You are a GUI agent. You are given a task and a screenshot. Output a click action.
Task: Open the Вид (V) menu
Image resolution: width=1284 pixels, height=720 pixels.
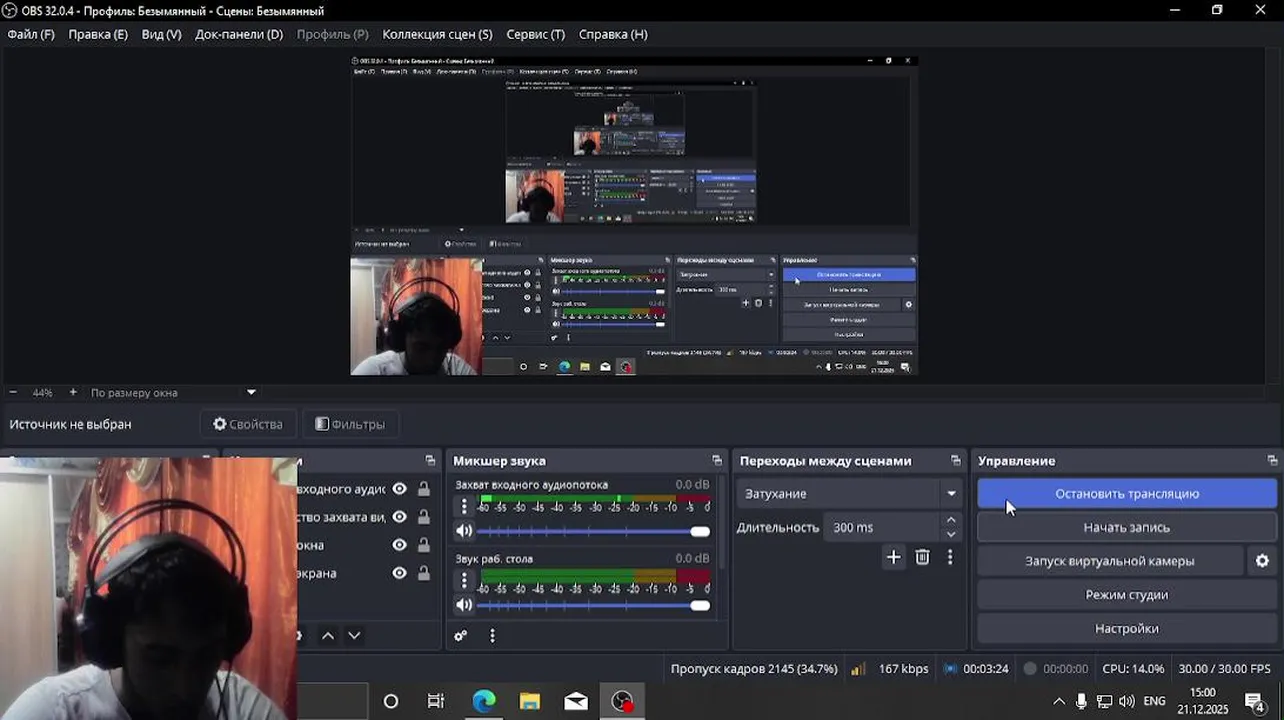(161, 34)
